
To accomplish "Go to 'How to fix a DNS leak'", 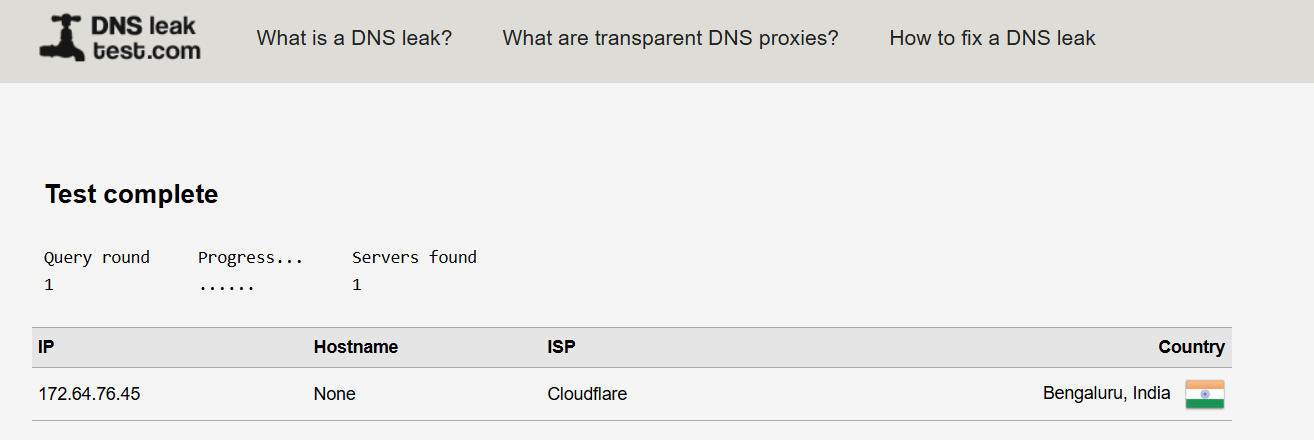I will 992,38.
